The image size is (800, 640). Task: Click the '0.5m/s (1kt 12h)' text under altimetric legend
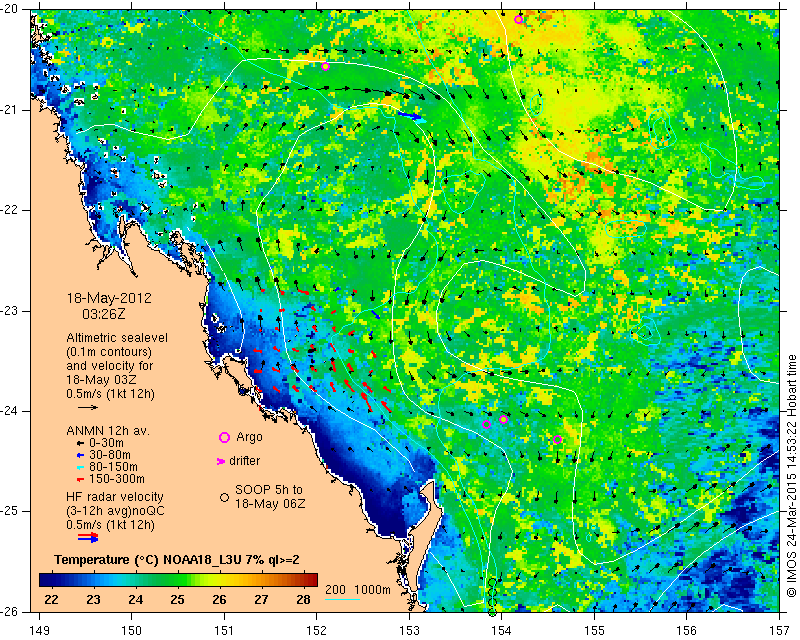(110, 394)
